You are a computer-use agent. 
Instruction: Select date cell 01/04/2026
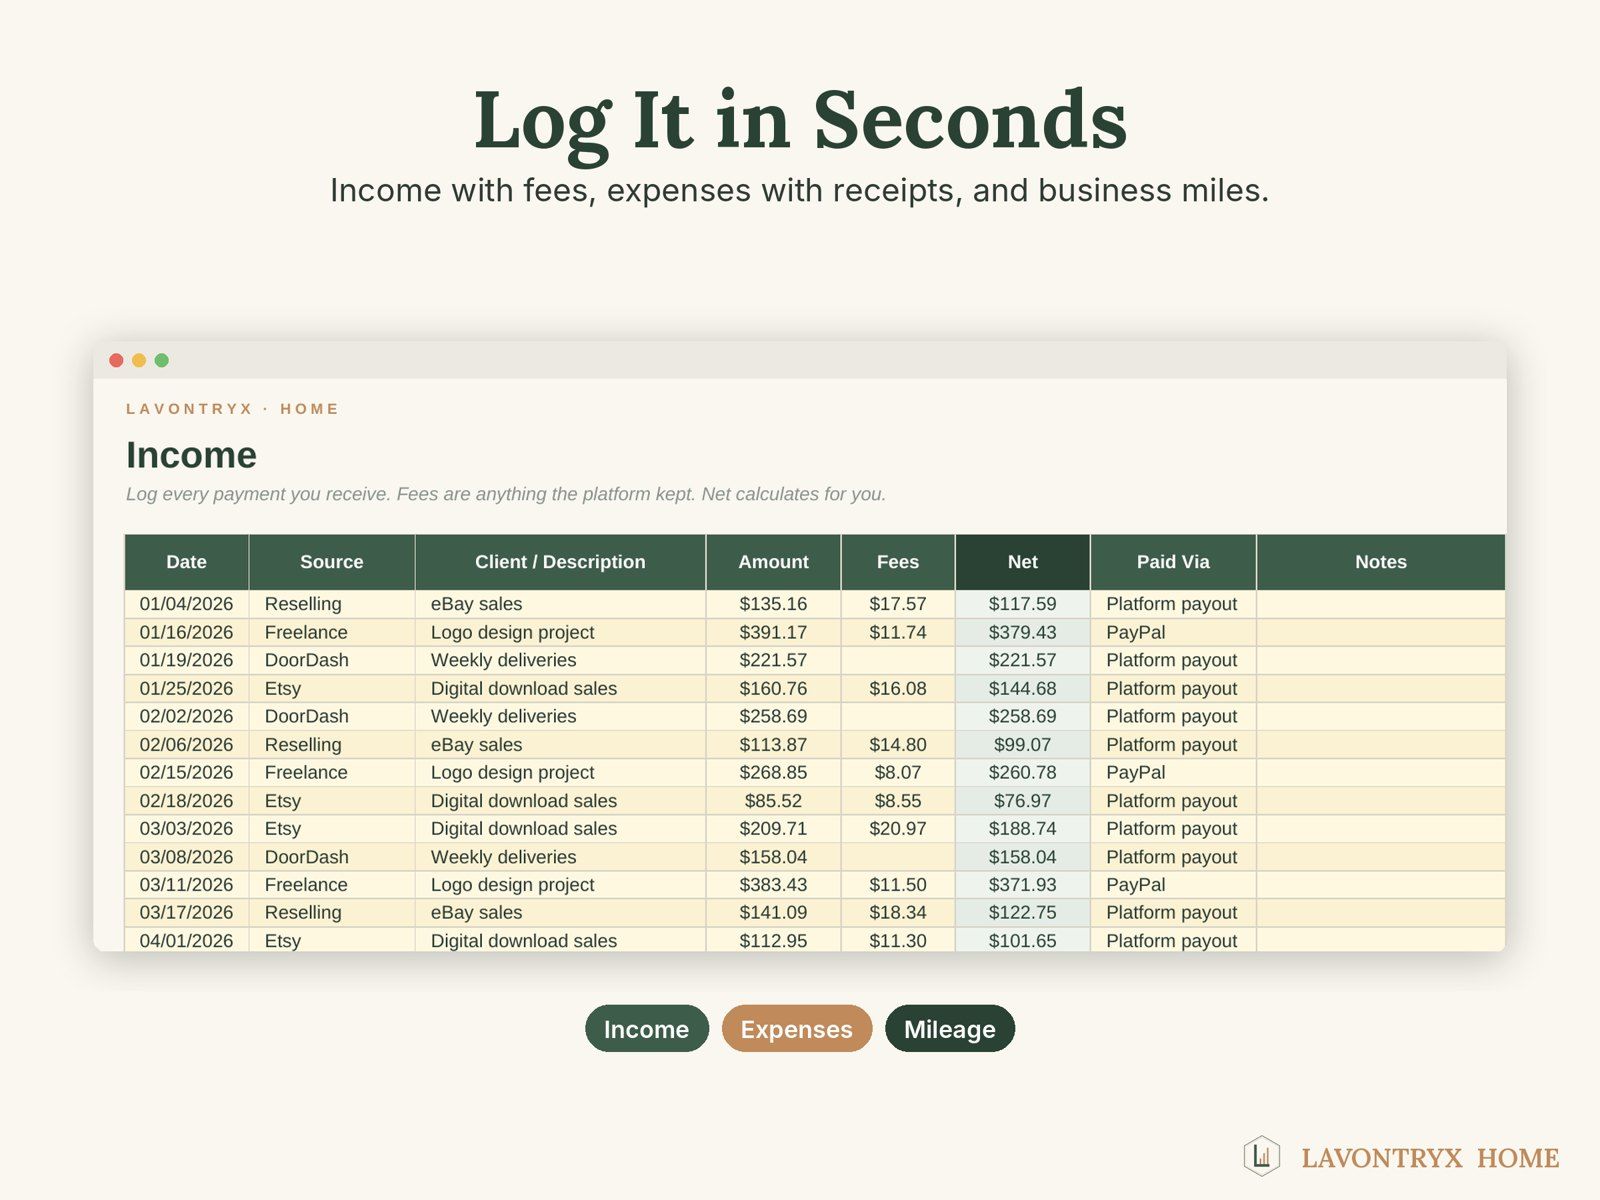point(187,604)
